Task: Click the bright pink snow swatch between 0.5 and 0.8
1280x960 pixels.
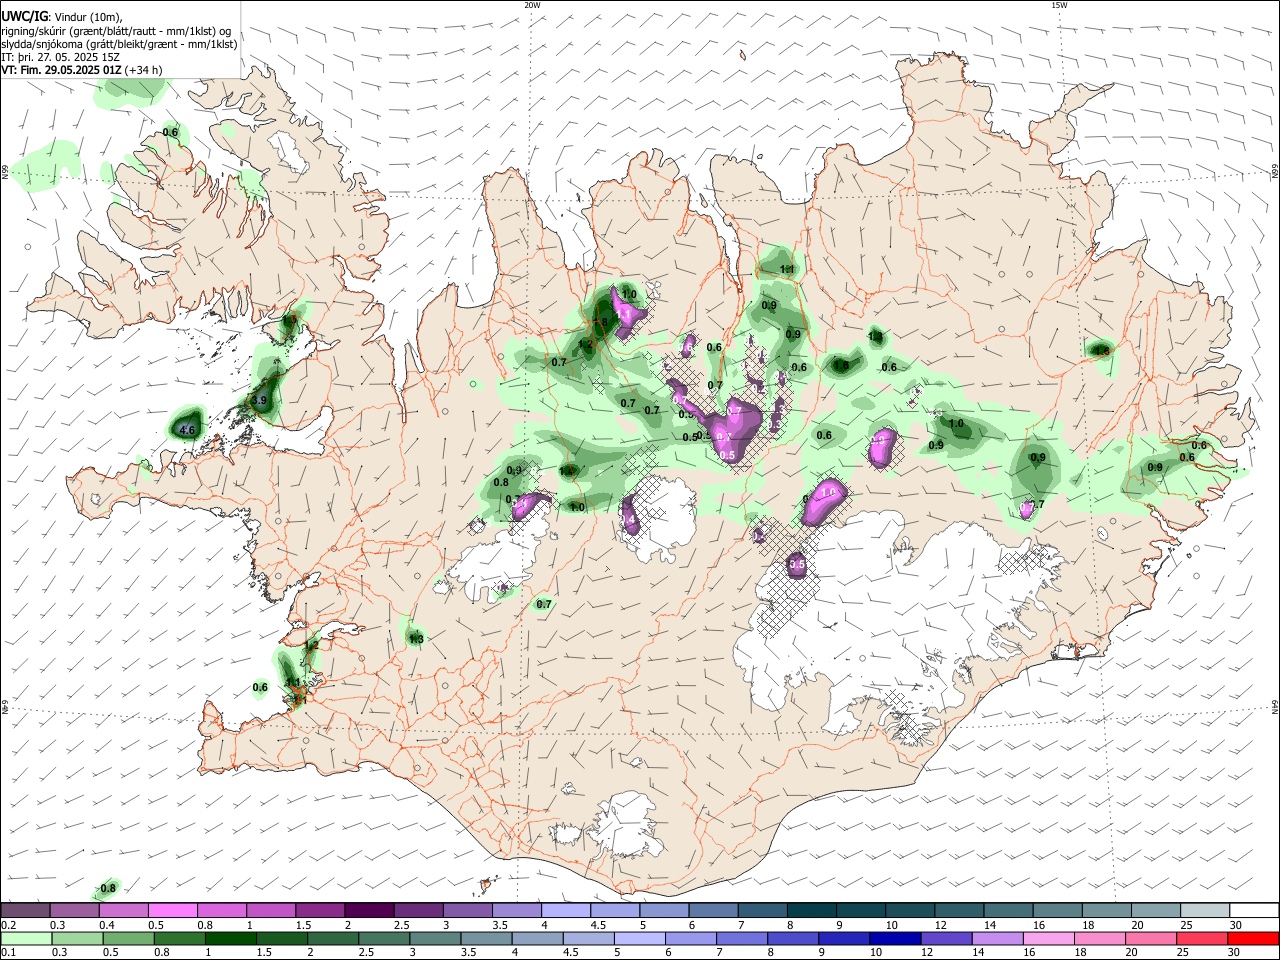Action: pyautogui.click(x=172, y=910)
